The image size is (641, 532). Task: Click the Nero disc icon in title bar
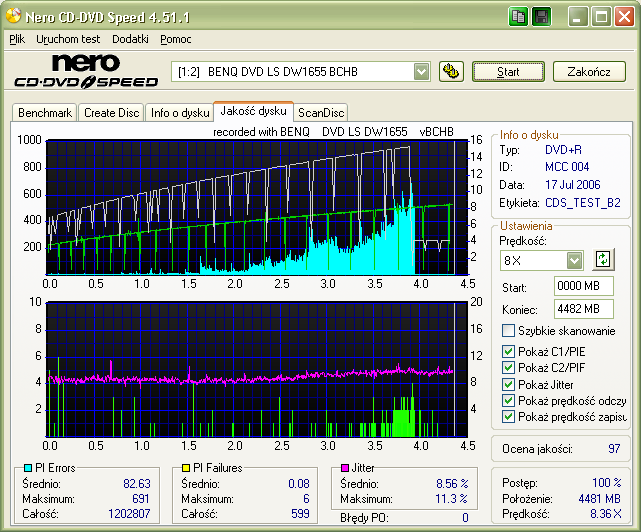tap(13, 16)
